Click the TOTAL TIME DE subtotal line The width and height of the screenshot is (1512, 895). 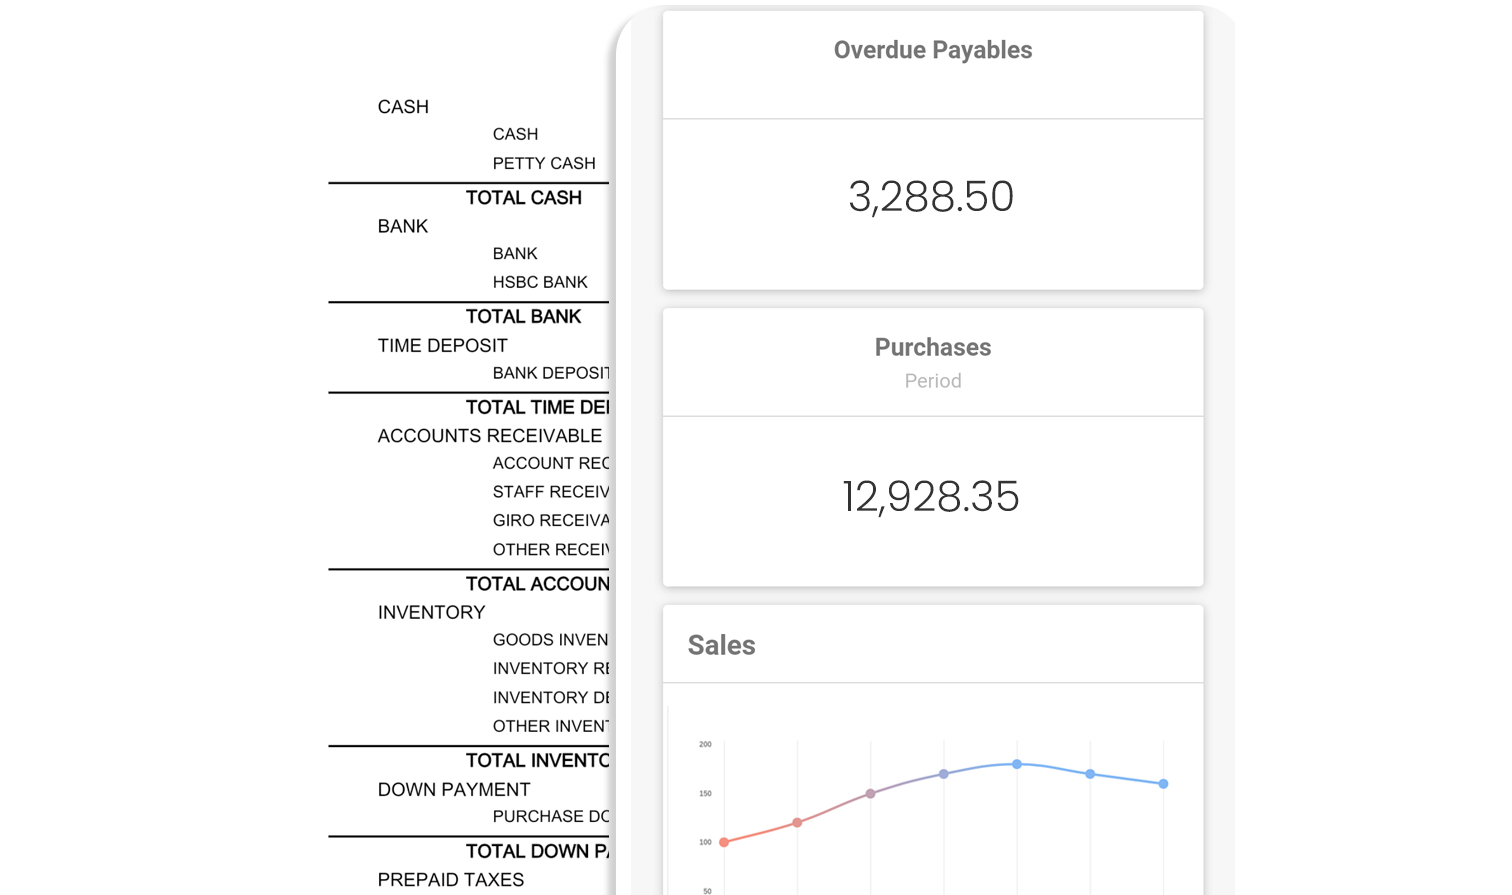coord(537,408)
